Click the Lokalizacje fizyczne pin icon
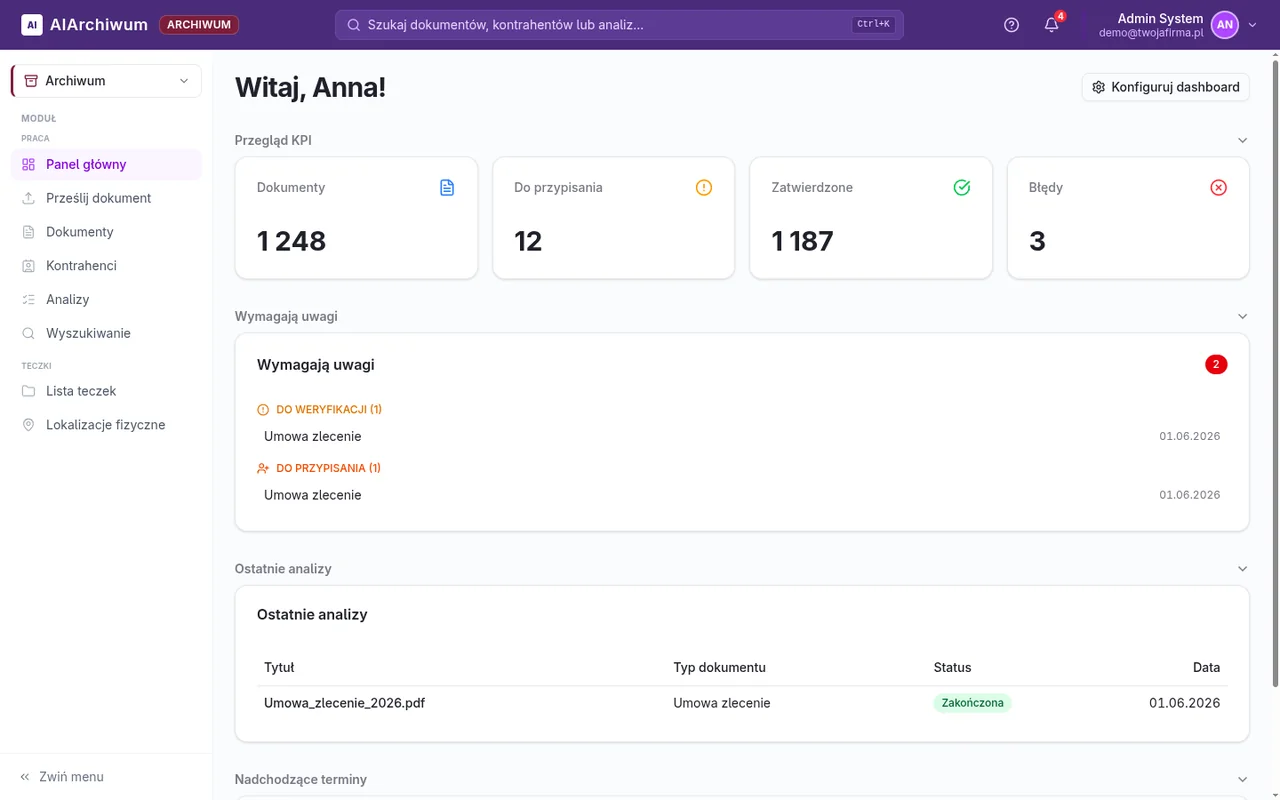The width and height of the screenshot is (1280, 800). (28, 425)
